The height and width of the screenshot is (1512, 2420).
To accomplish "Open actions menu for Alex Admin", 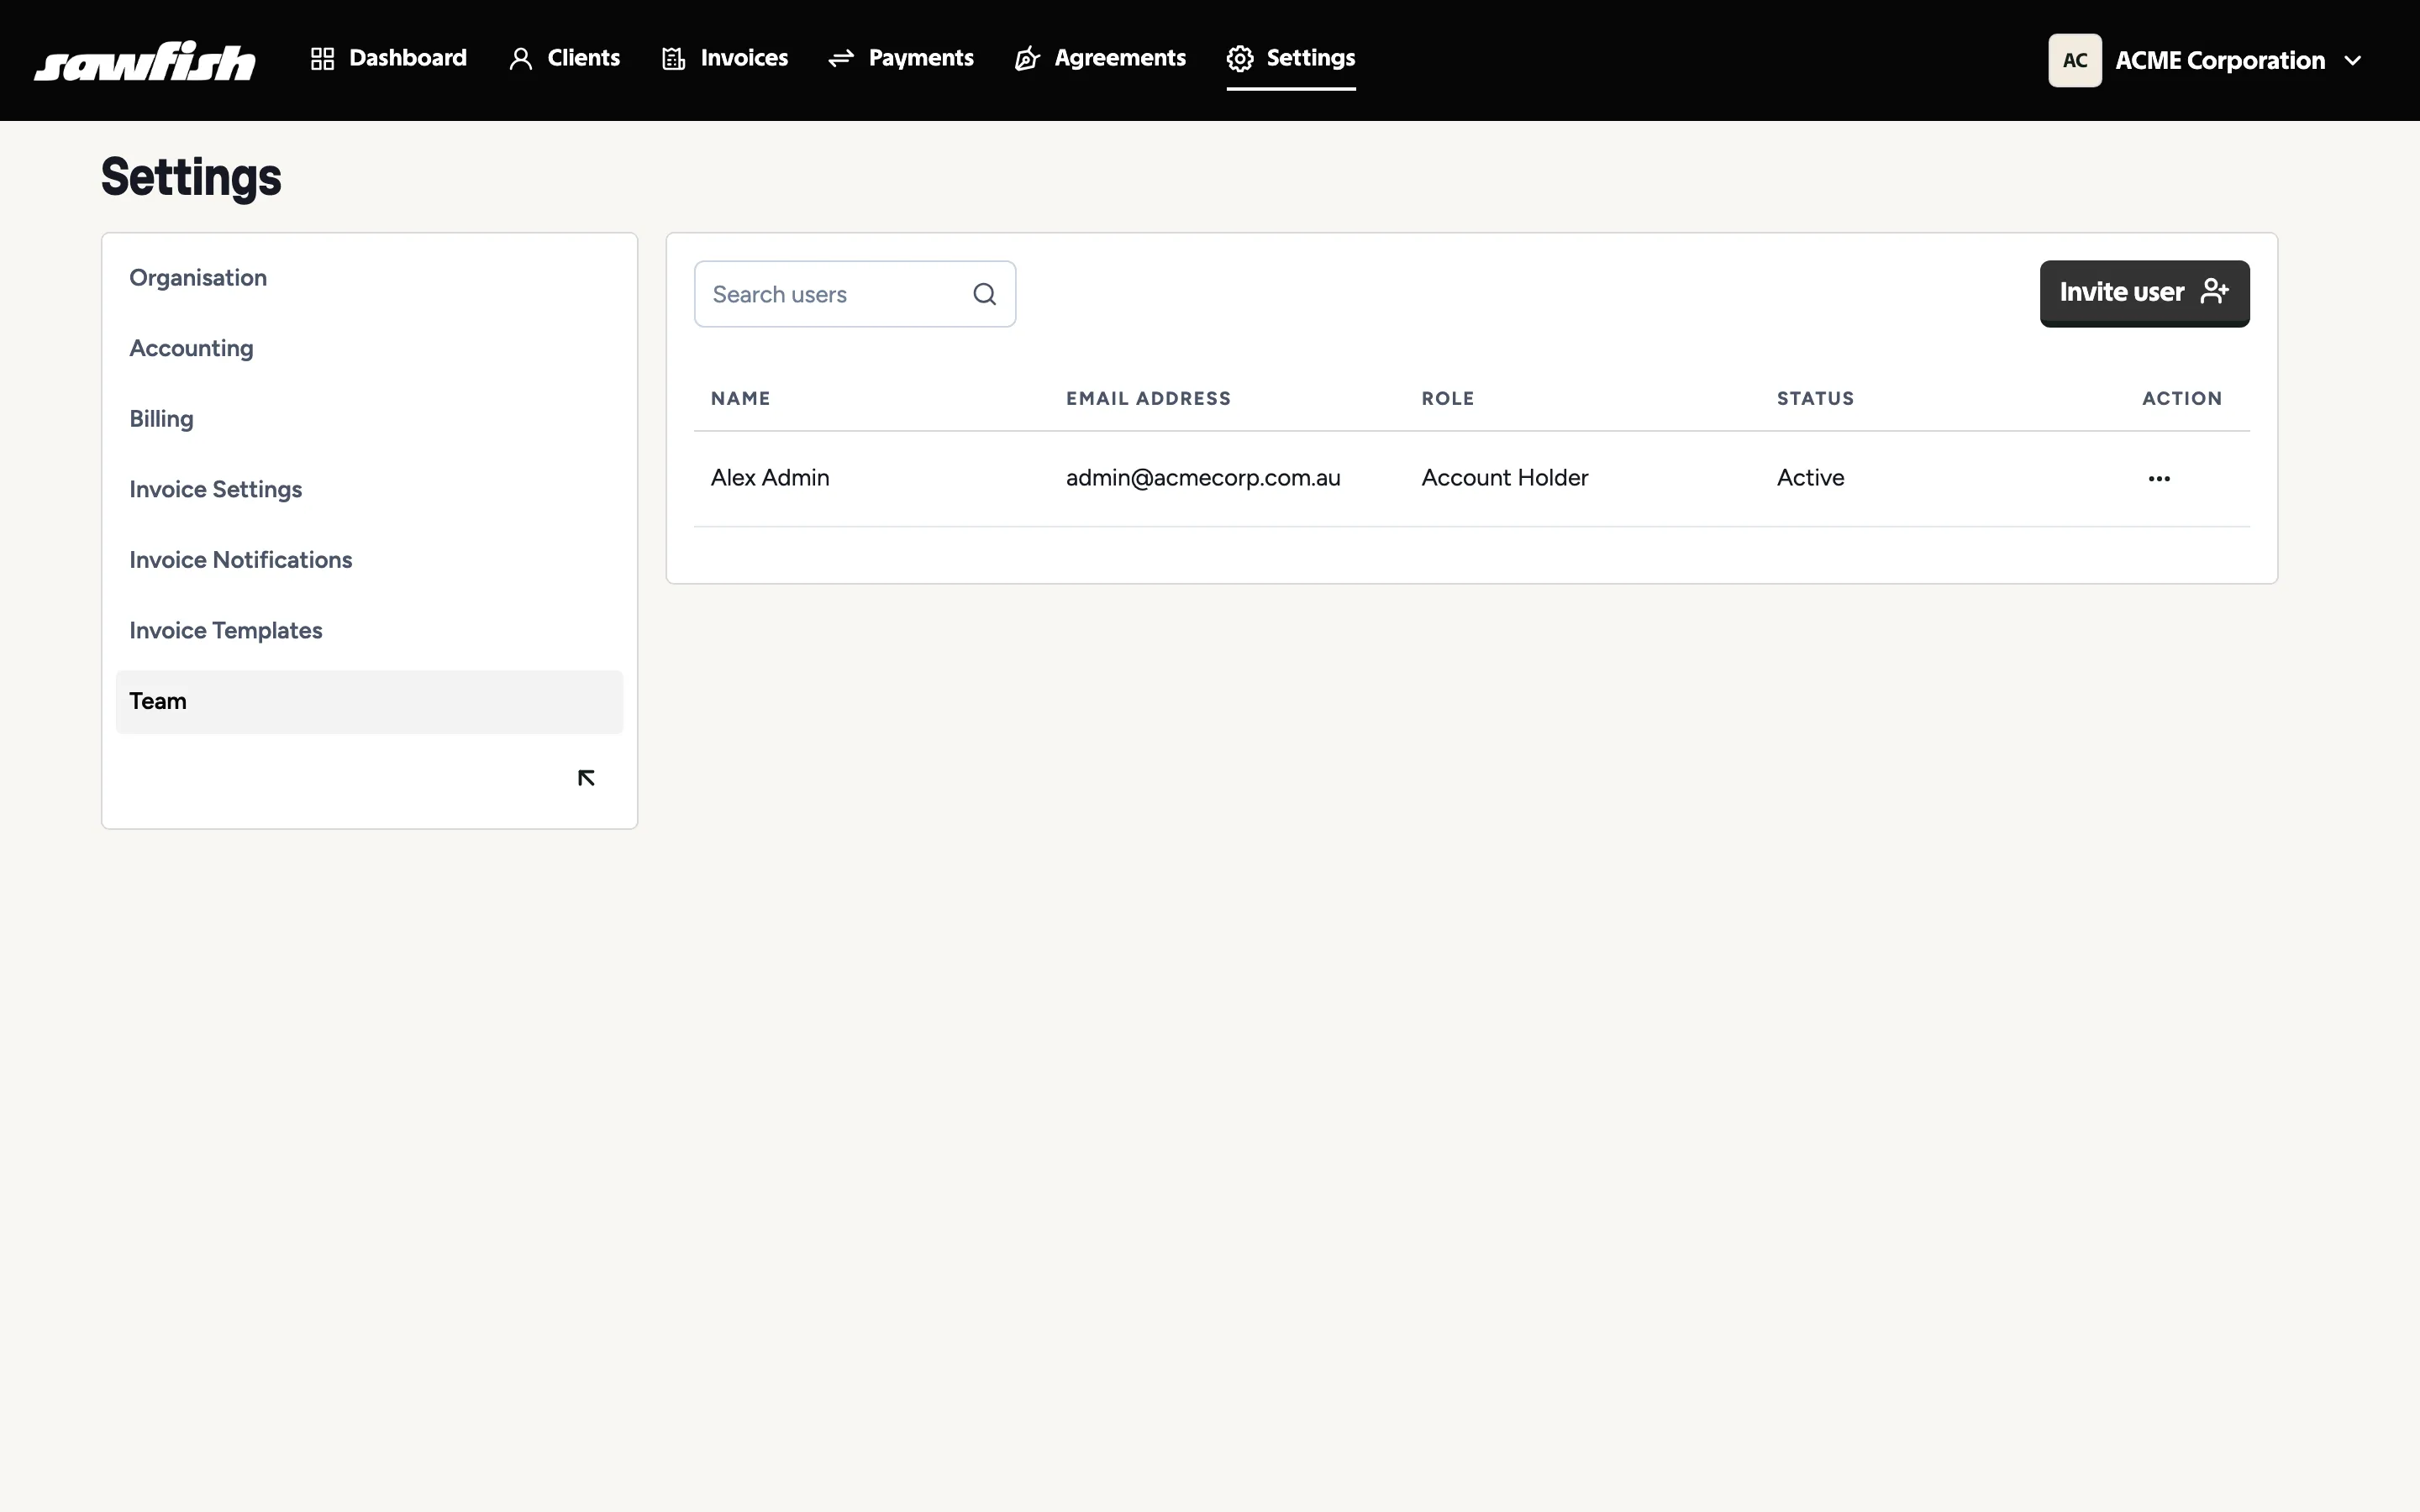I will (x=2159, y=478).
